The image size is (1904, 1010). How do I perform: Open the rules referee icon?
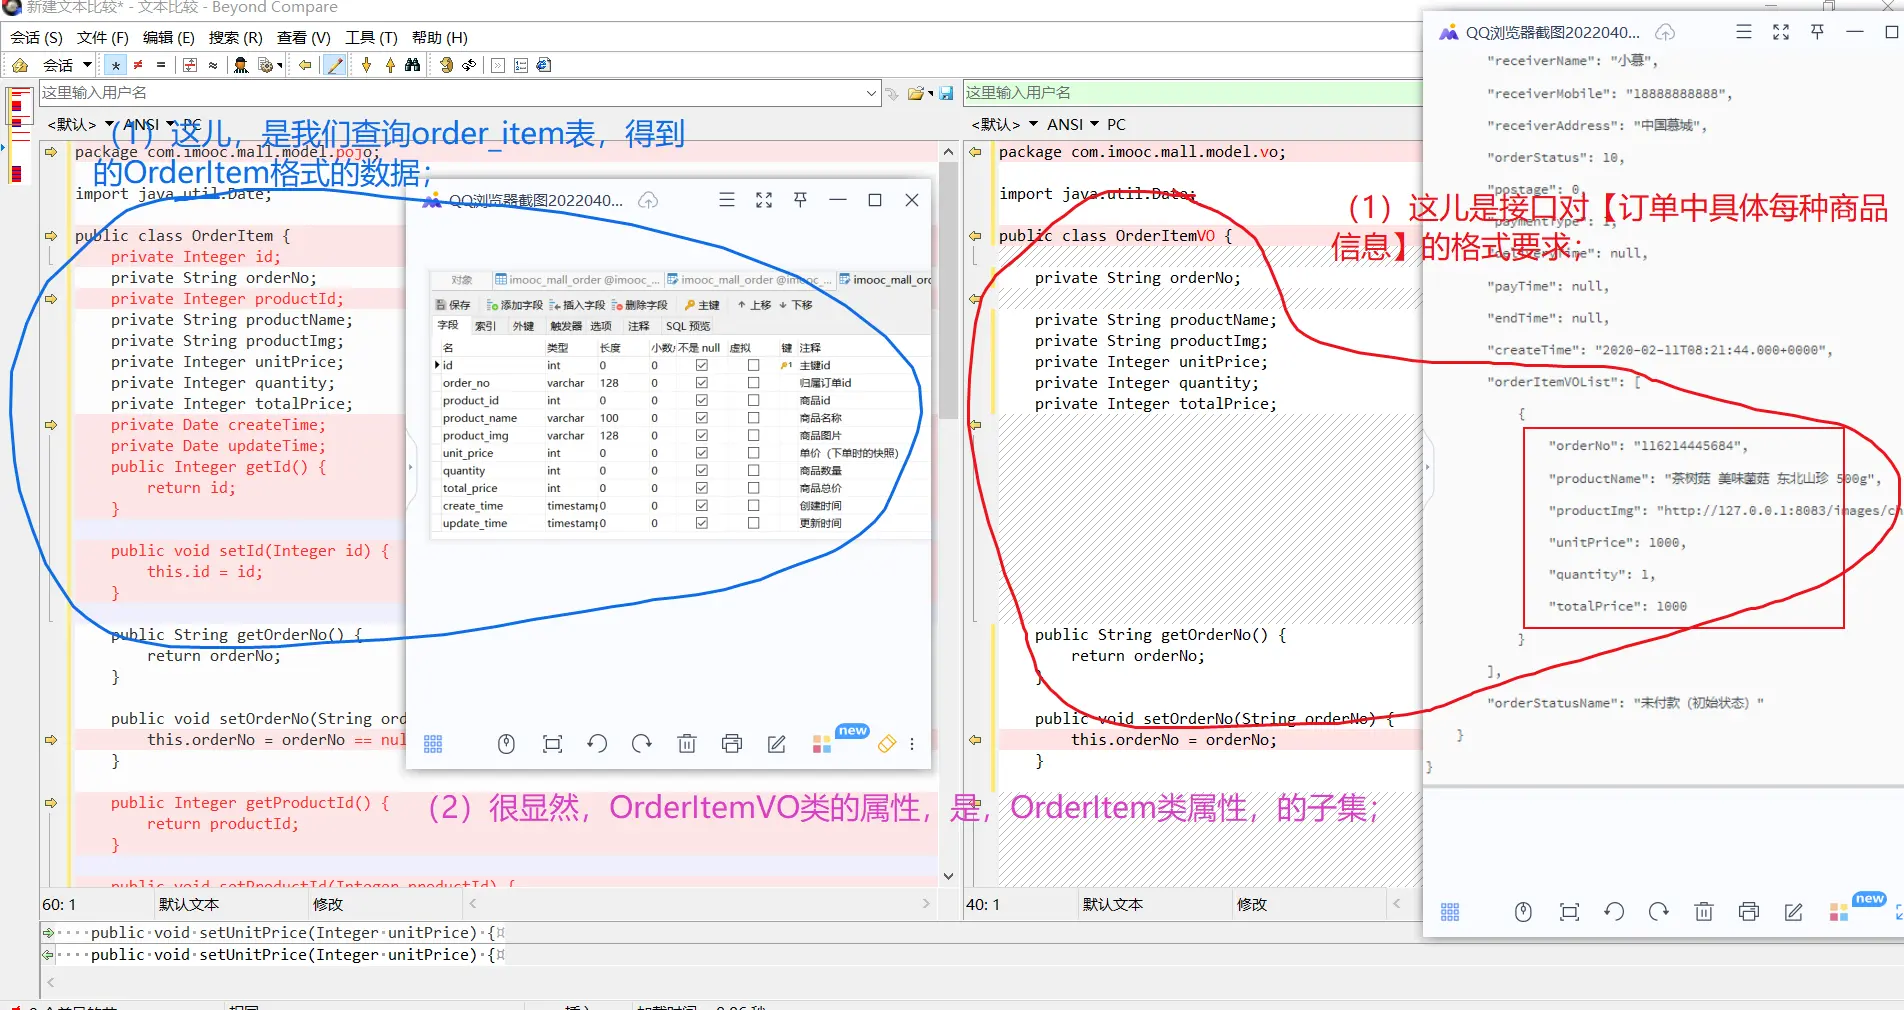point(241,65)
